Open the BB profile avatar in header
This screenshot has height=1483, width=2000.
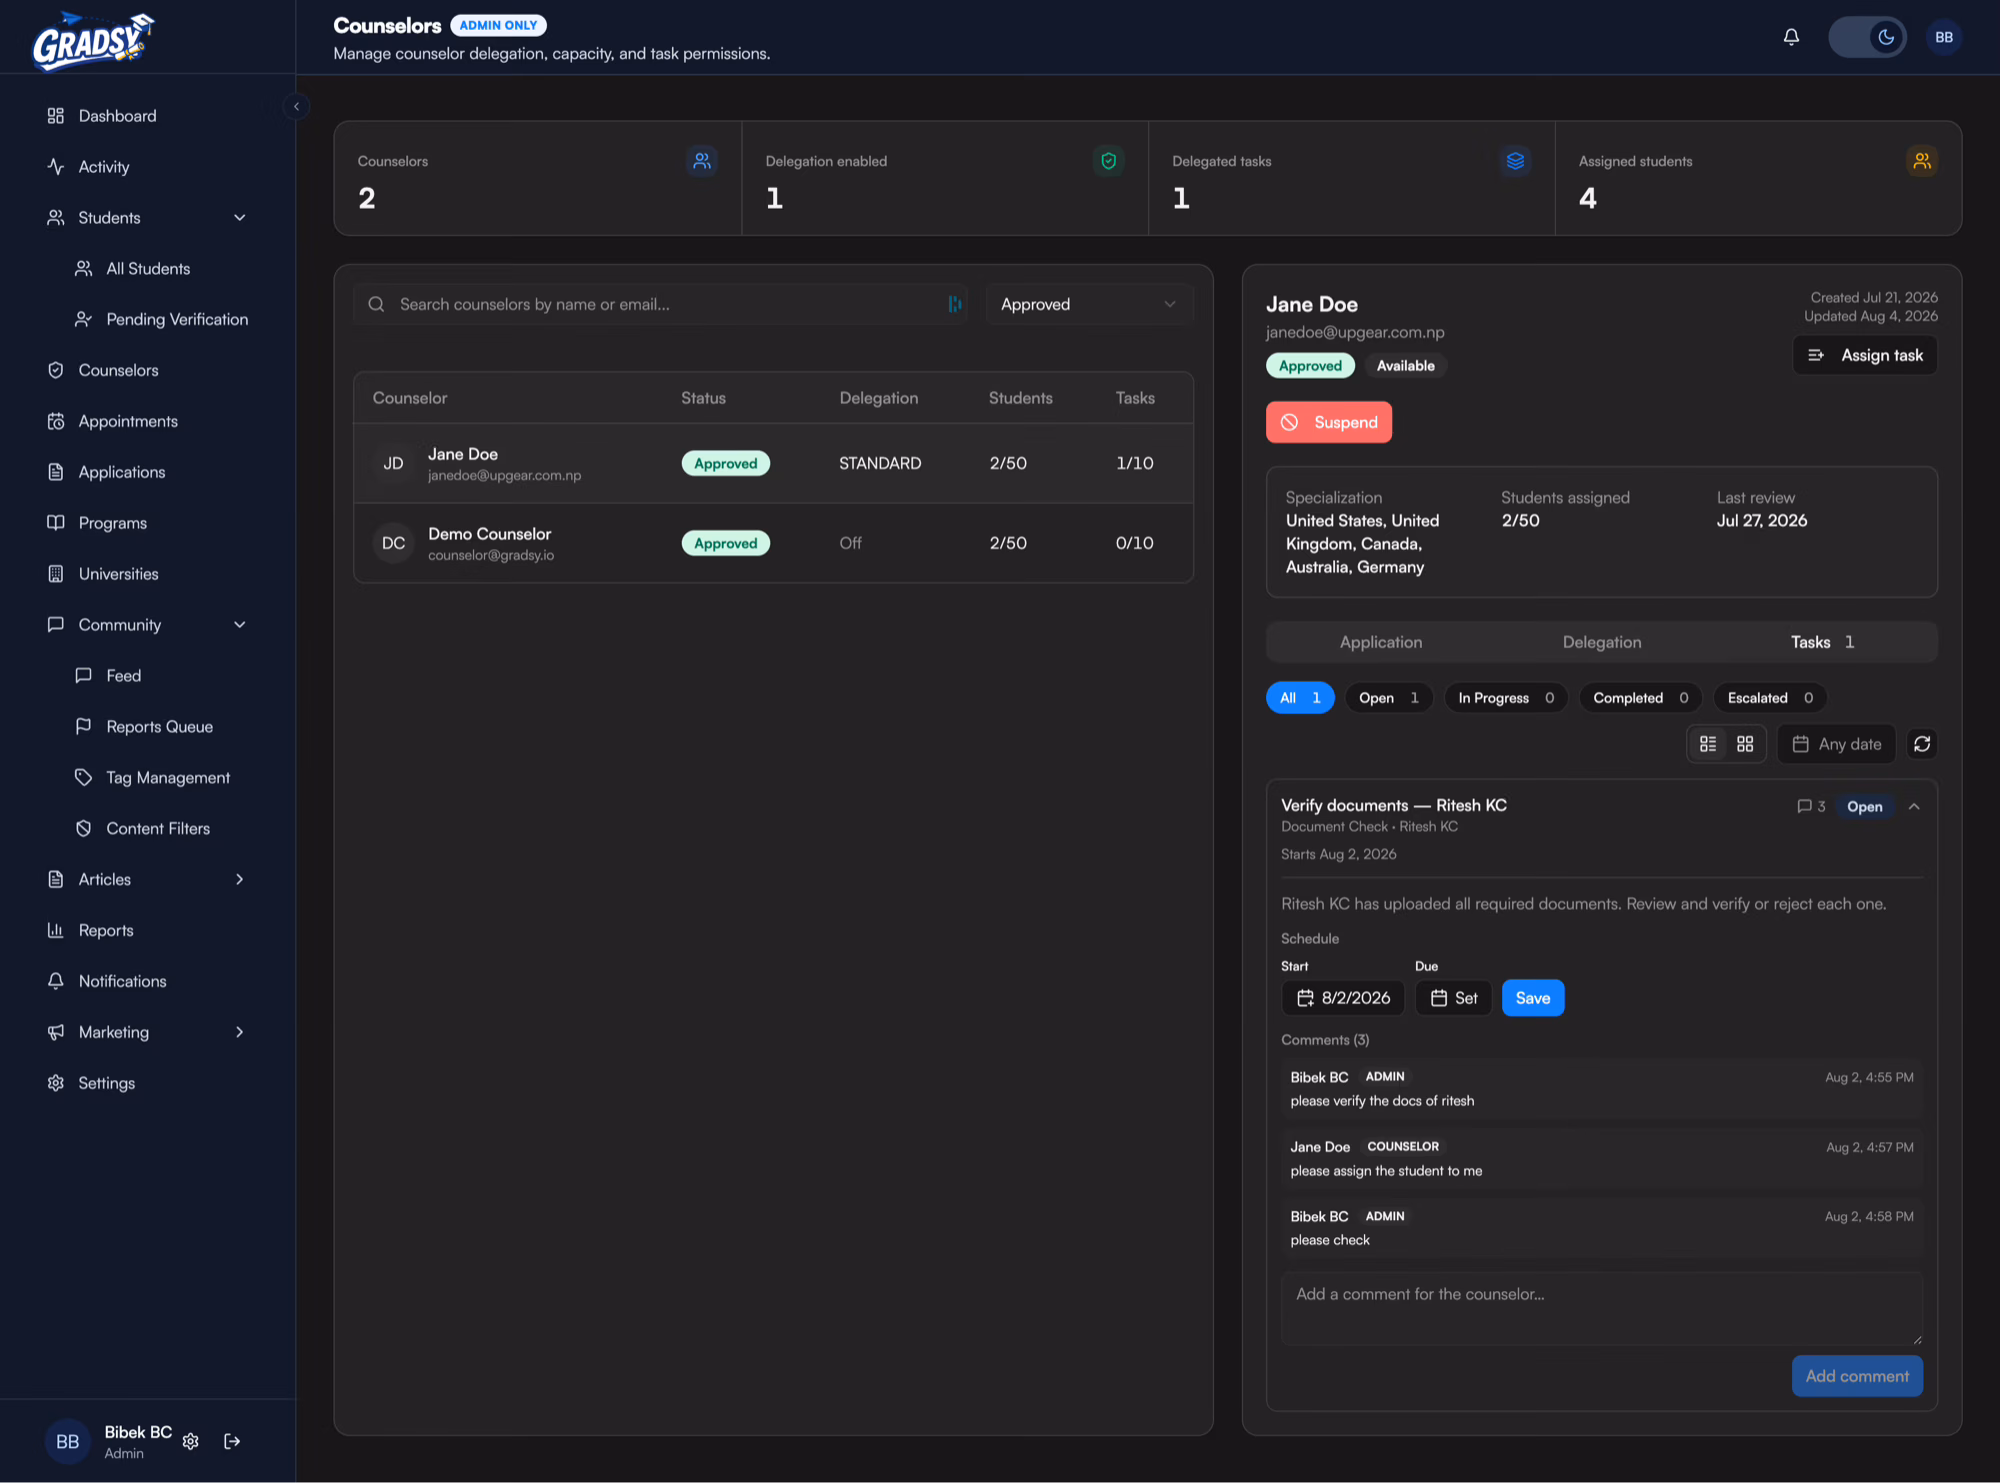coord(1943,37)
